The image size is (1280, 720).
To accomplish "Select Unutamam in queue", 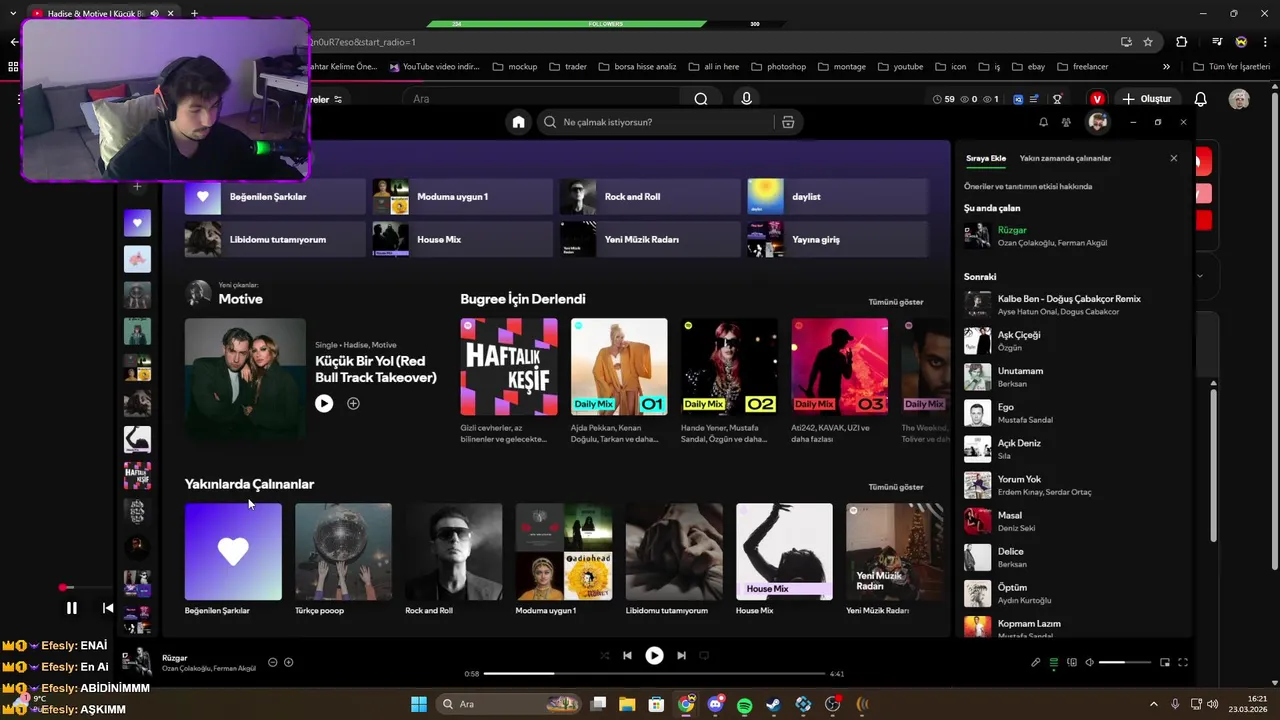I will point(1072,377).
